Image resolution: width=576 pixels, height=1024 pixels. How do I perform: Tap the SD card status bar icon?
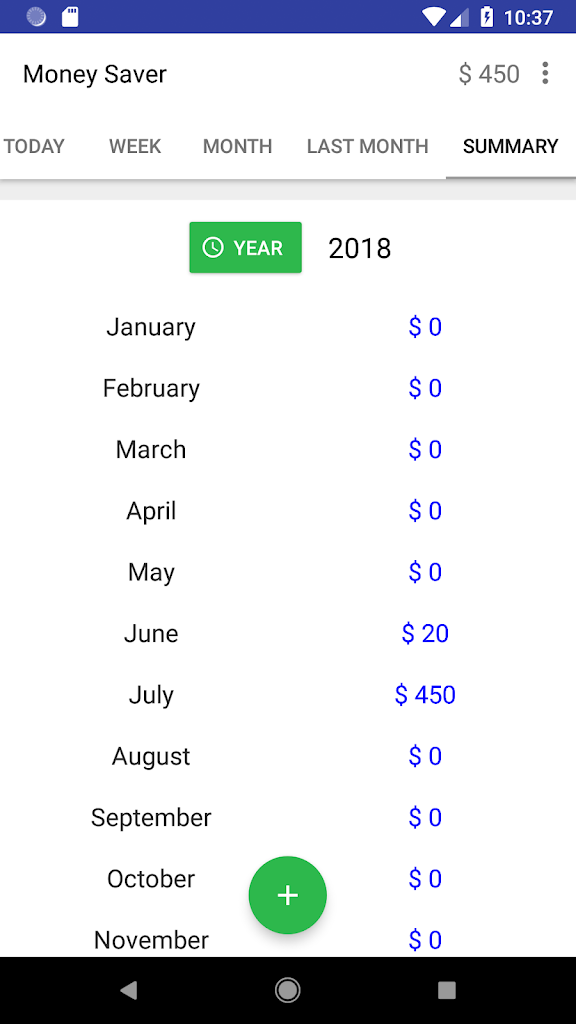point(70,17)
